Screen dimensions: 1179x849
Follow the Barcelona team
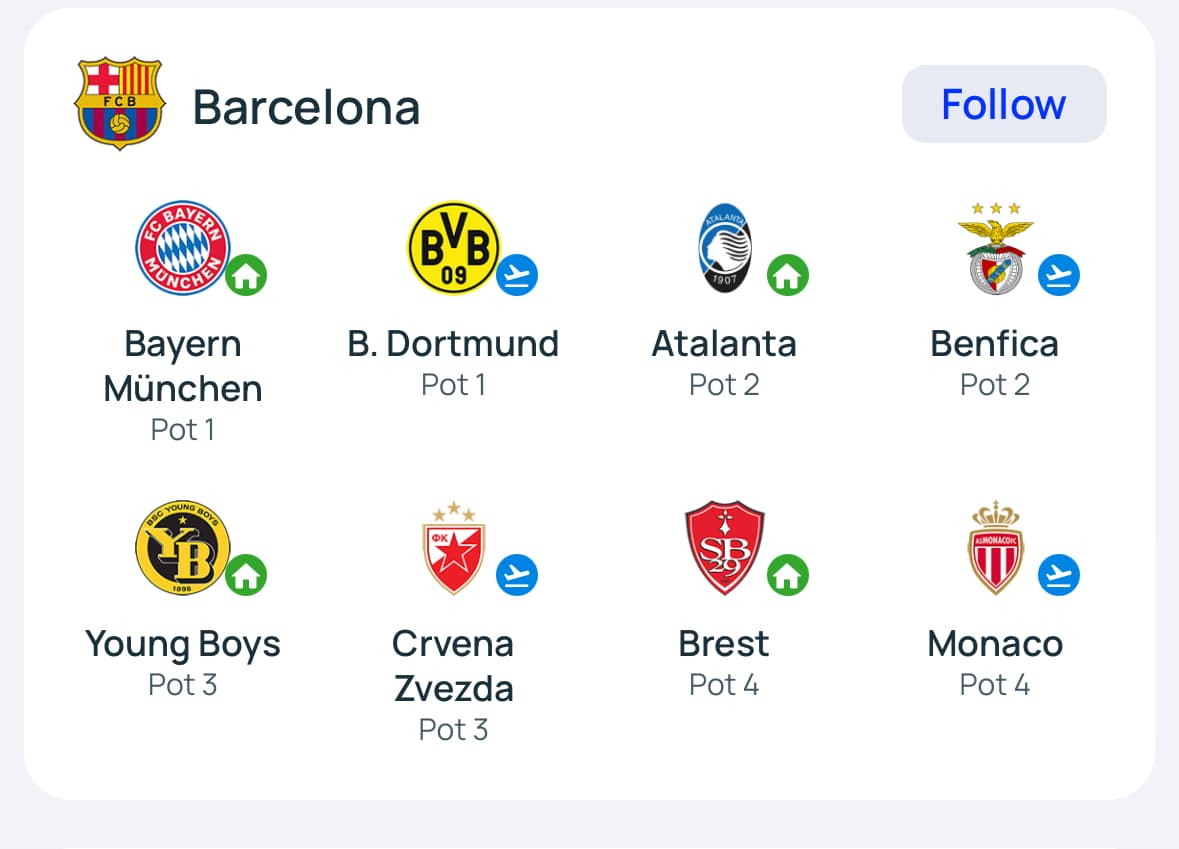point(1003,104)
